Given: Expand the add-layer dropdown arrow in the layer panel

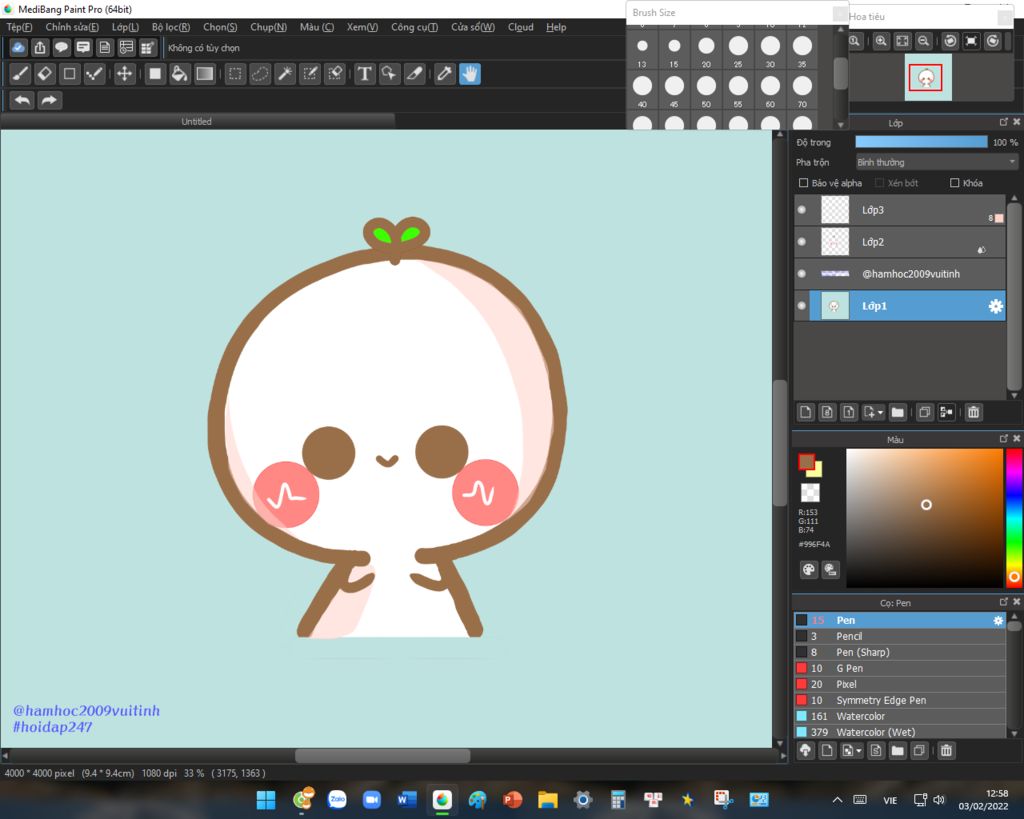Looking at the screenshot, I should pyautogui.click(x=880, y=412).
